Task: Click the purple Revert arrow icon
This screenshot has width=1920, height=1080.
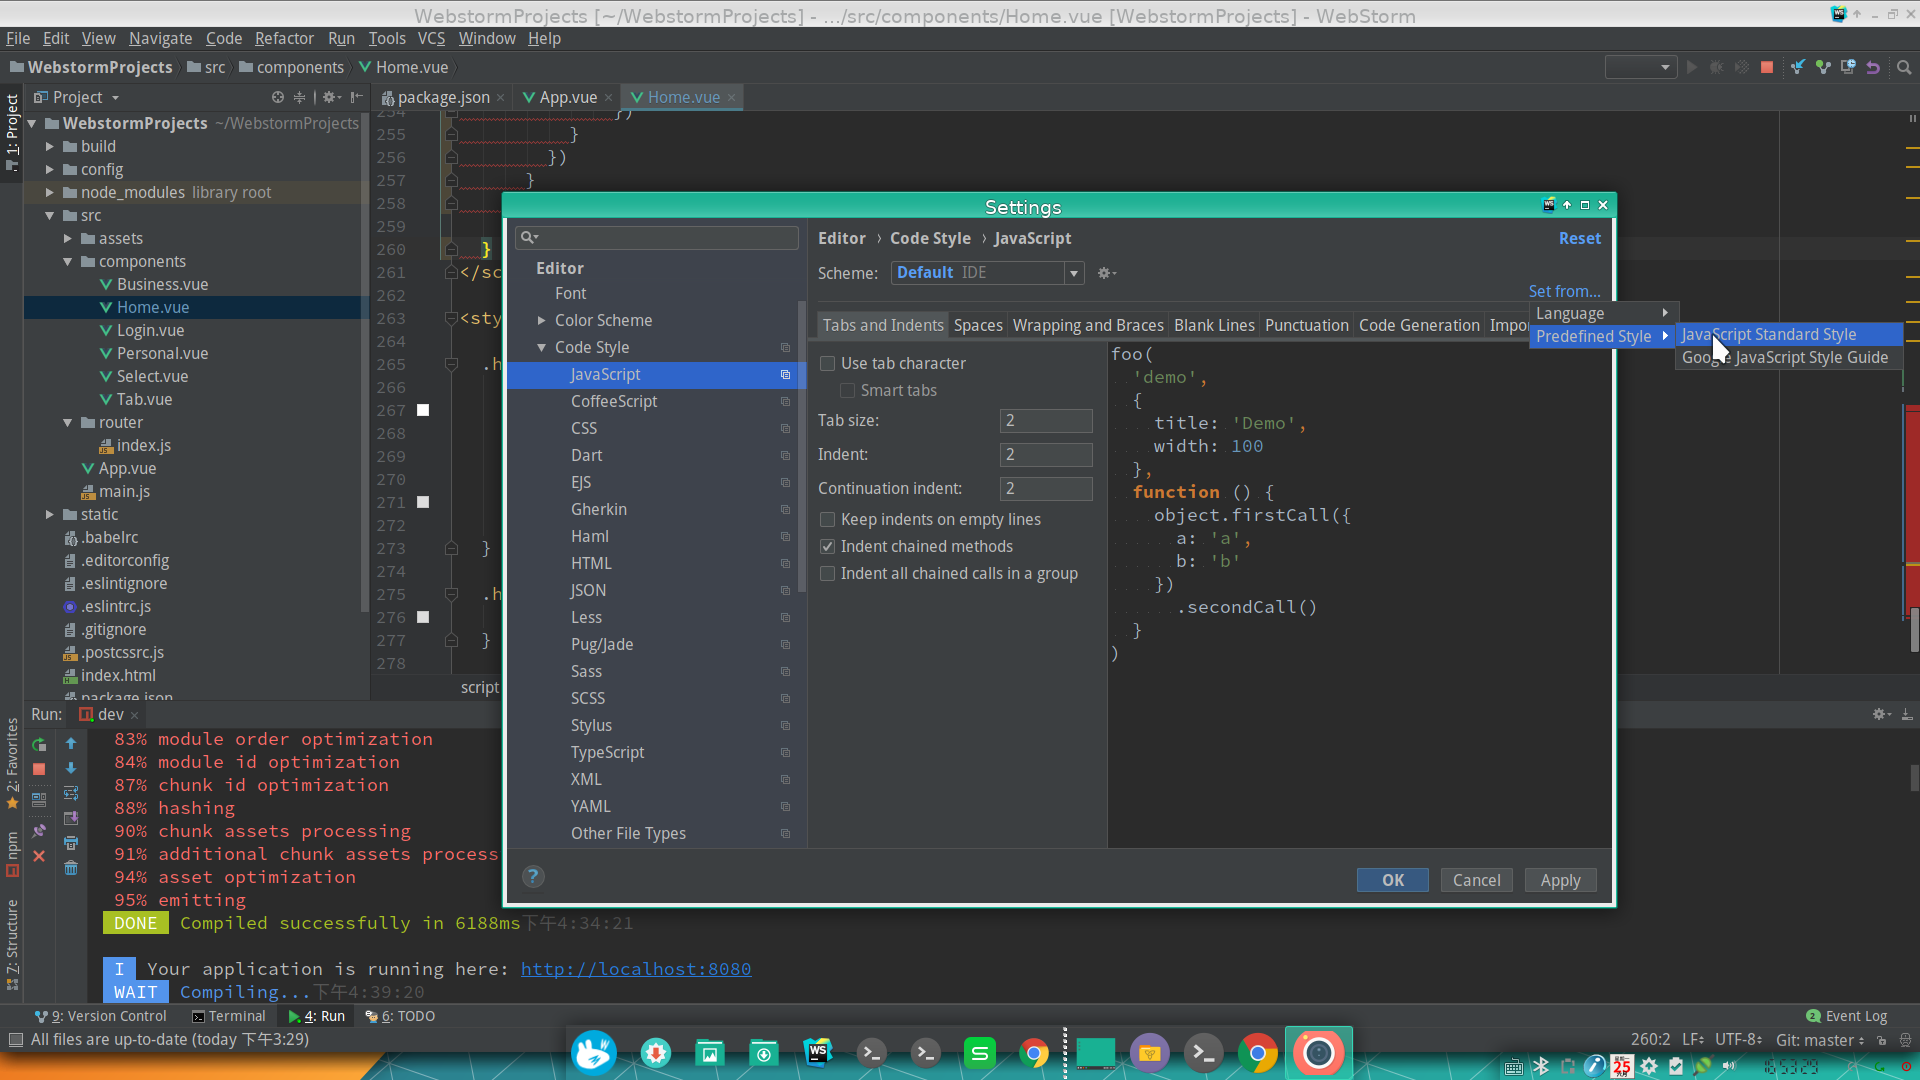Action: coord(1873,67)
